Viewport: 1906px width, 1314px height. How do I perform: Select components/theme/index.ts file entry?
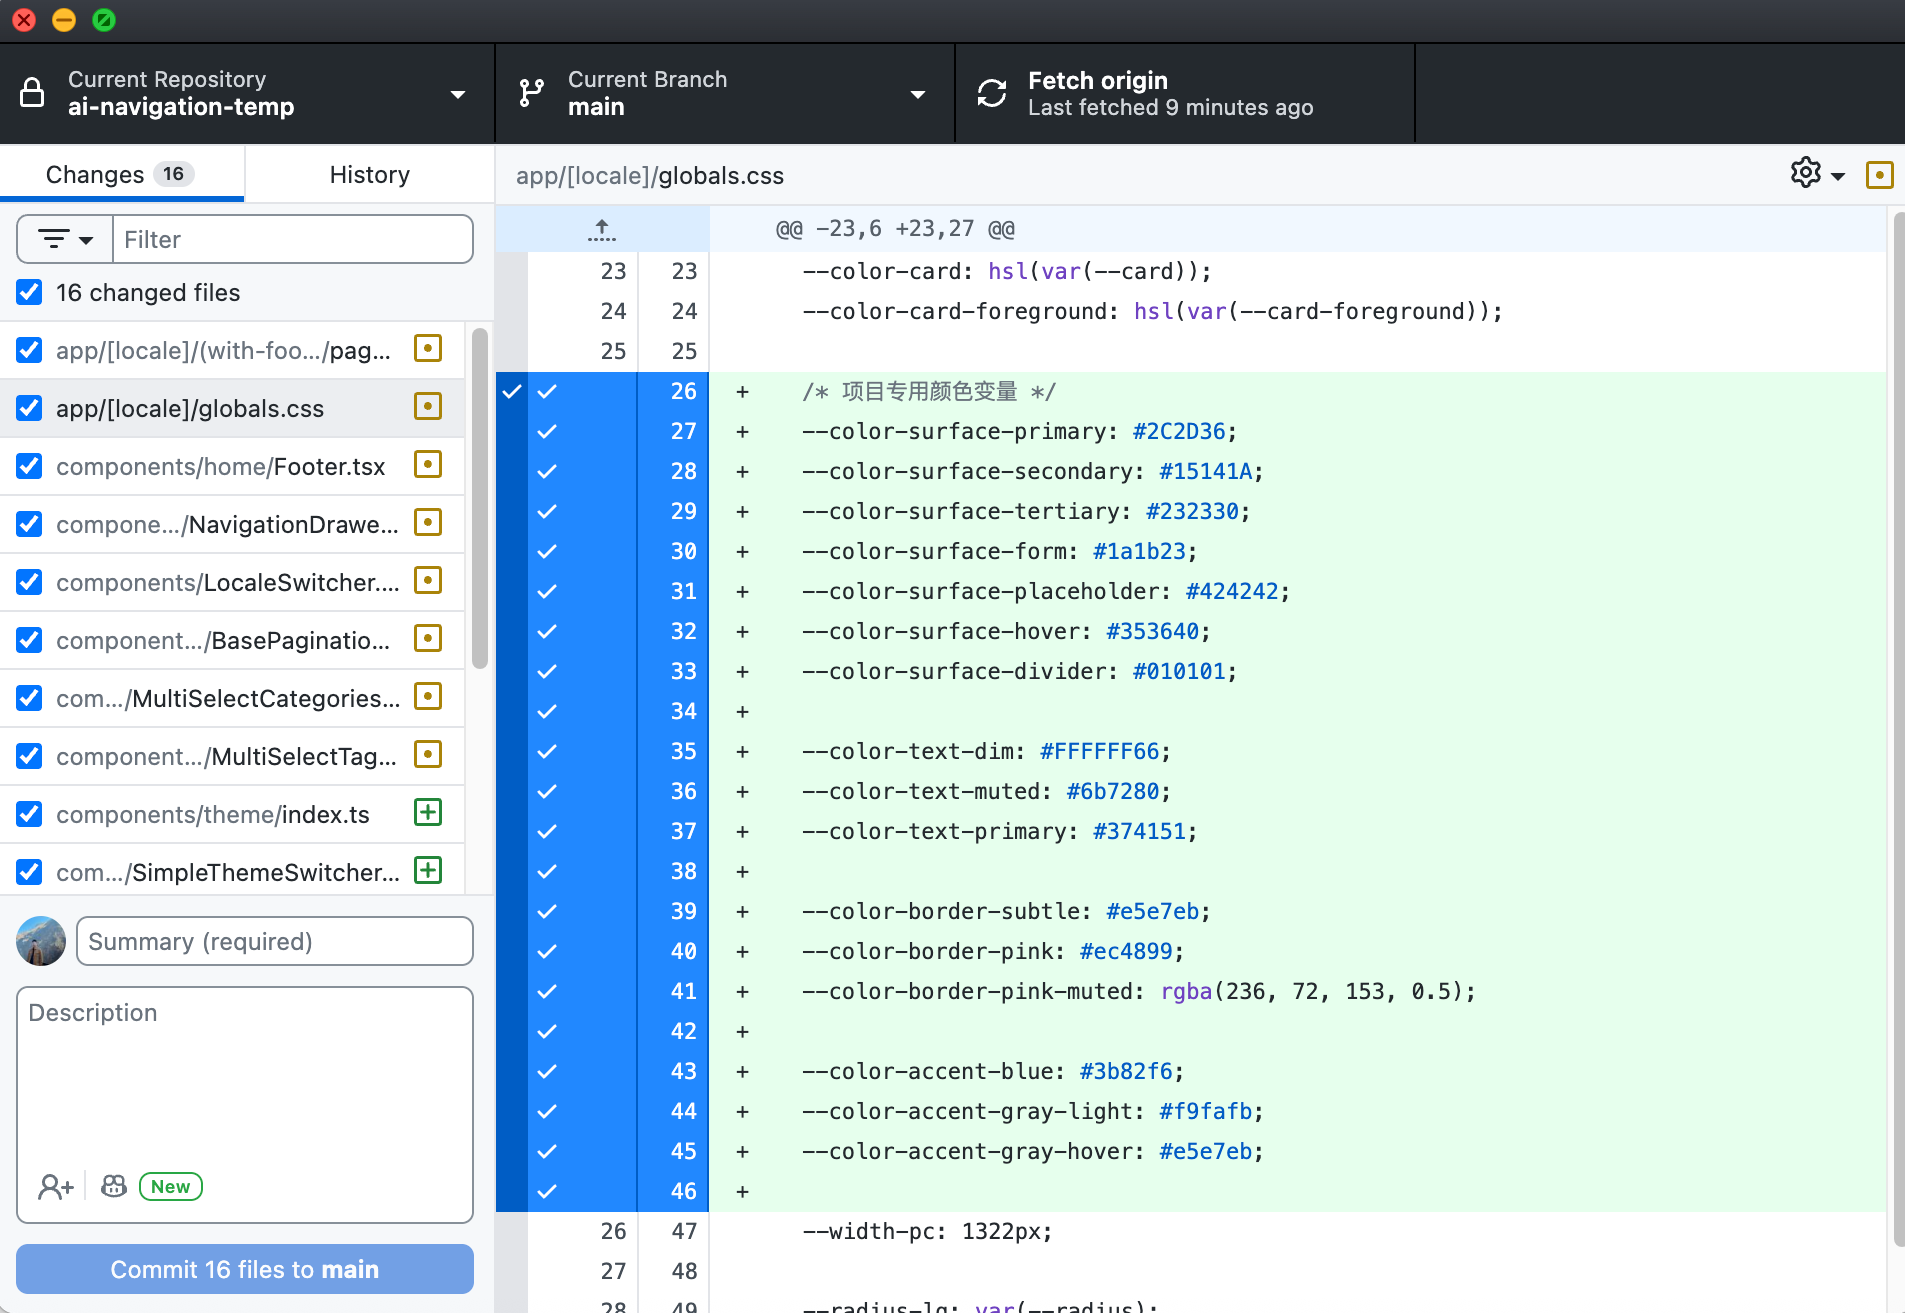pyautogui.click(x=232, y=814)
